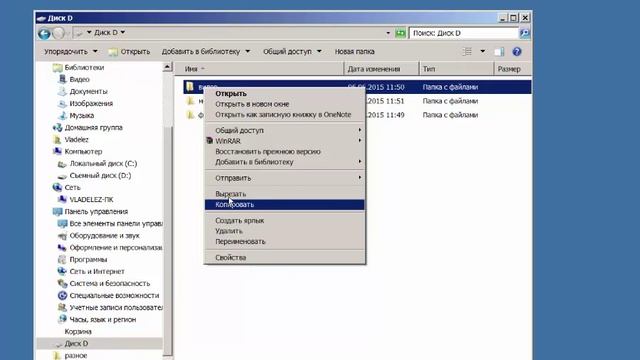Select the Vladelez user folder
Screen dimensions: 640x360
(76, 139)
